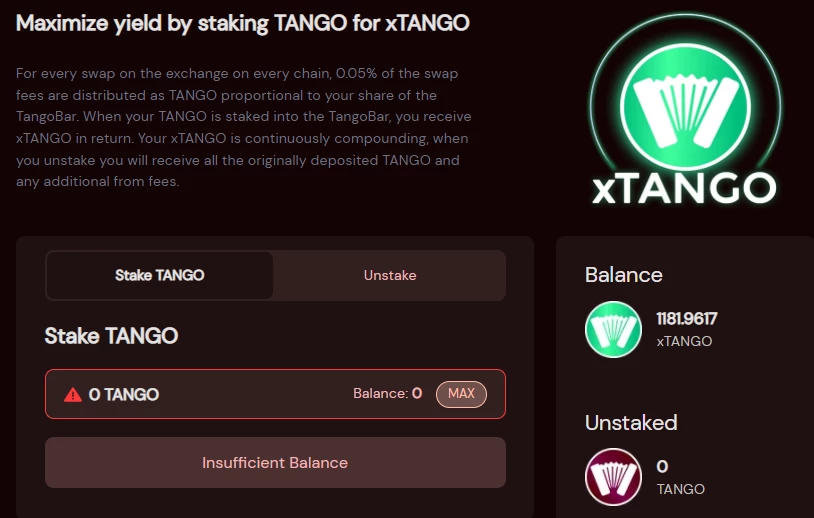Click the maroon TANGO unstaked token icon
The image size is (814, 518).
pyautogui.click(x=613, y=477)
